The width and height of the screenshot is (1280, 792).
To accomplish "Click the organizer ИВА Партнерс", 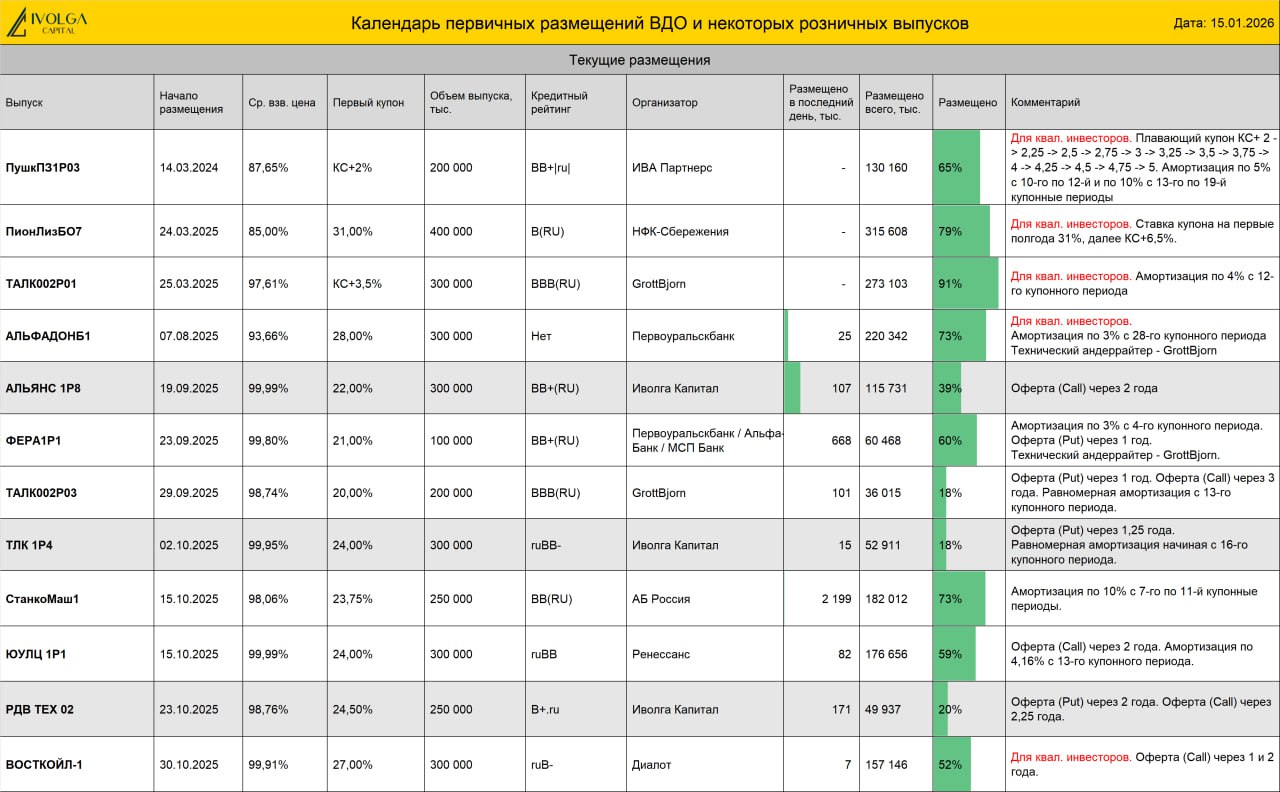I will (x=672, y=168).
